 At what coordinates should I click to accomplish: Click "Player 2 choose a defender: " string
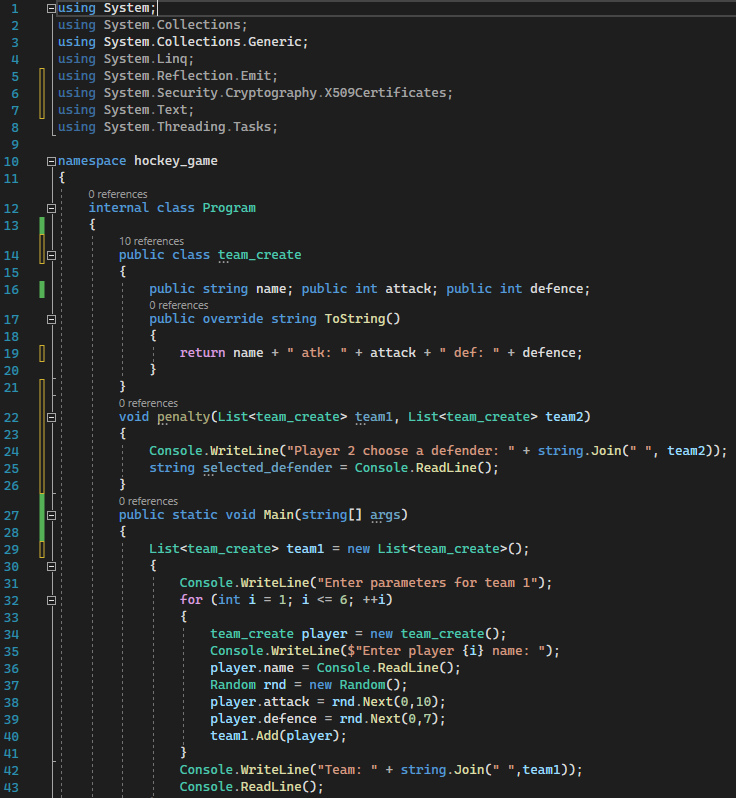coord(401,451)
